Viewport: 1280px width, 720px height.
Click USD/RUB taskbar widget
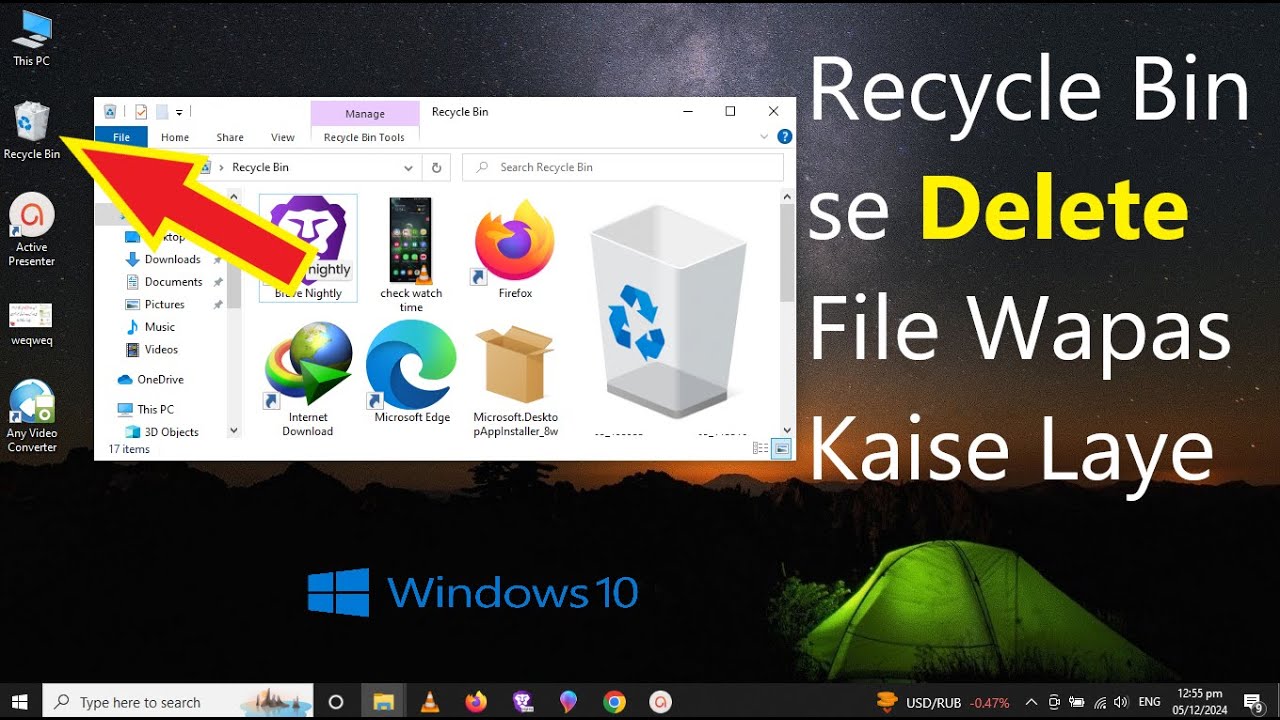943,702
